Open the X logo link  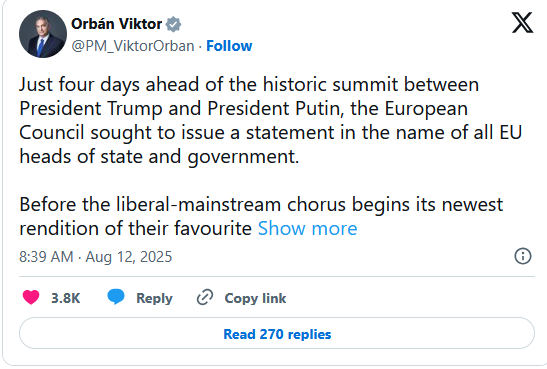tap(522, 23)
